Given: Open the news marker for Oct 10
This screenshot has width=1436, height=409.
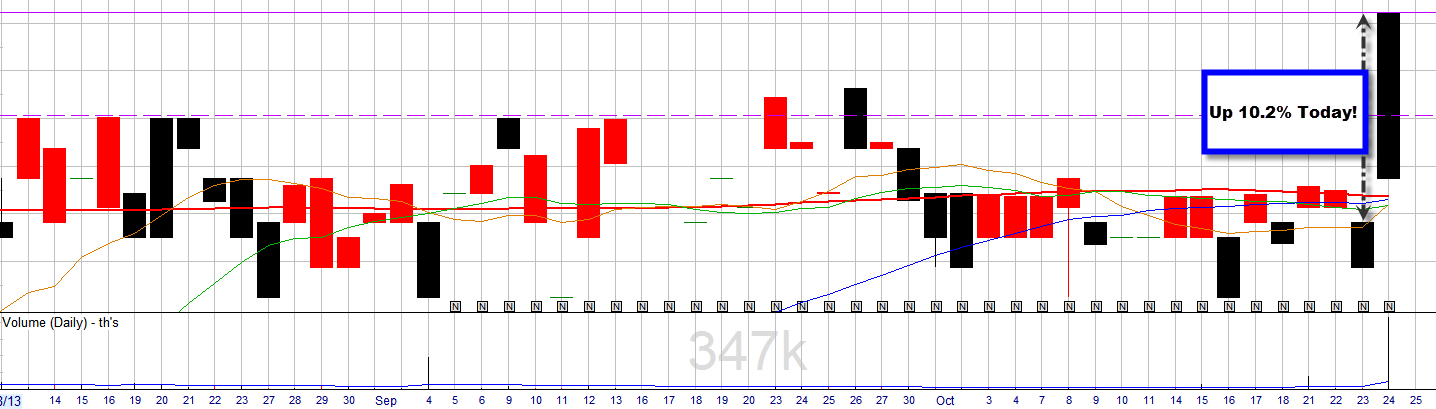Looking at the screenshot, I should point(1122,306).
